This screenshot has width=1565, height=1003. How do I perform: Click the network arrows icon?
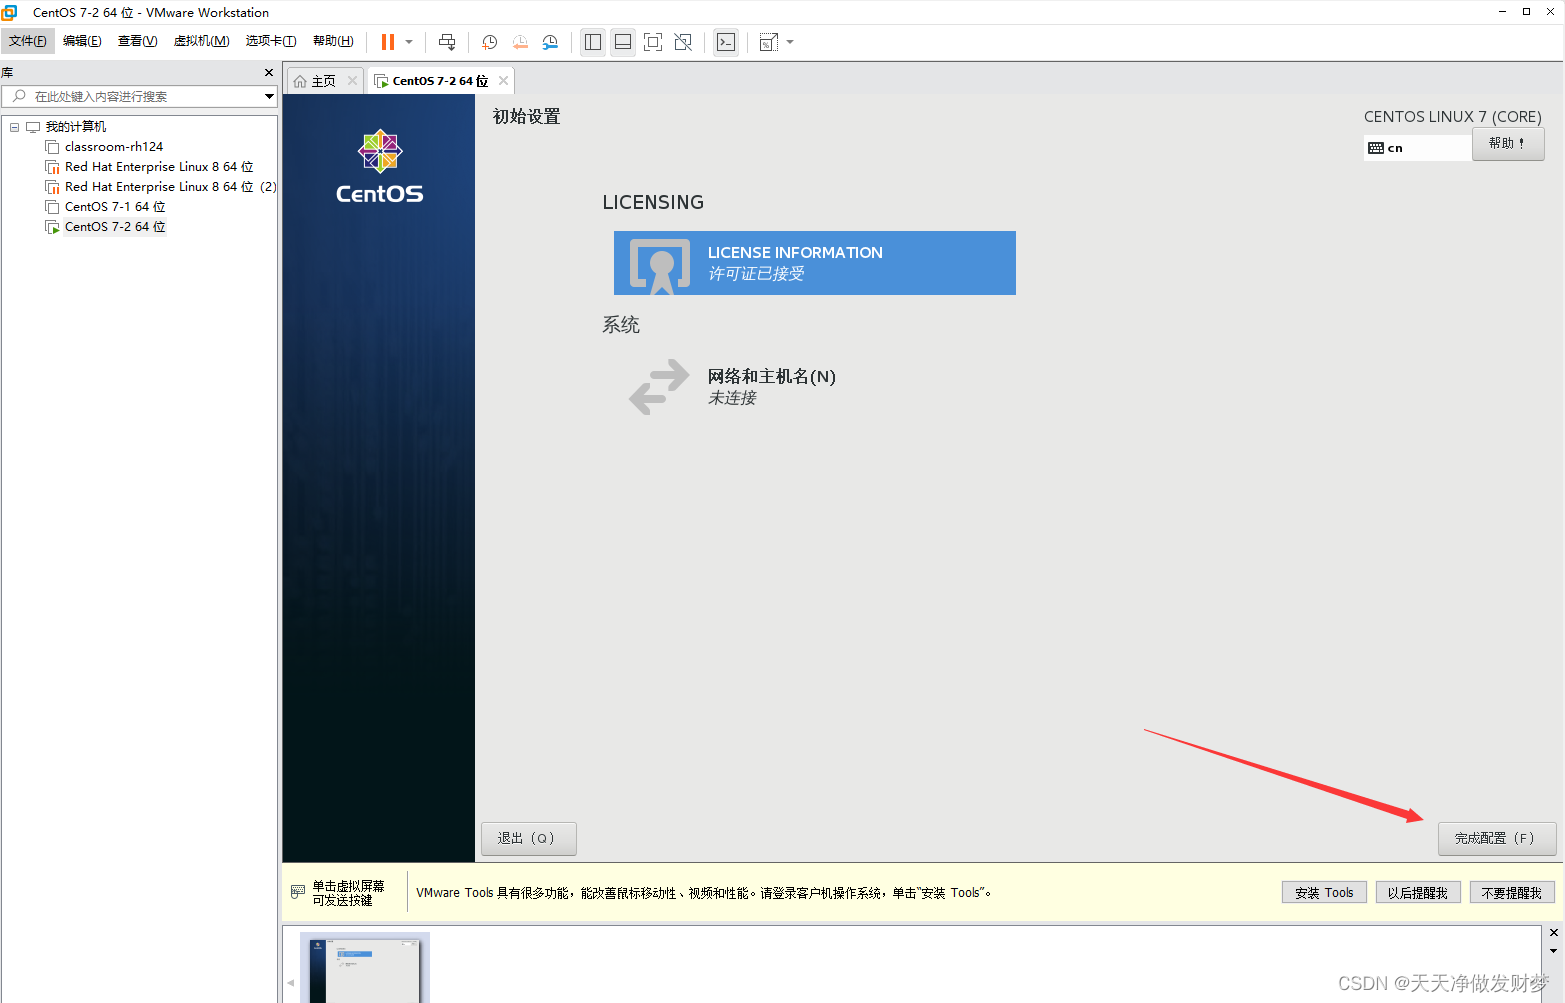pyautogui.click(x=659, y=387)
